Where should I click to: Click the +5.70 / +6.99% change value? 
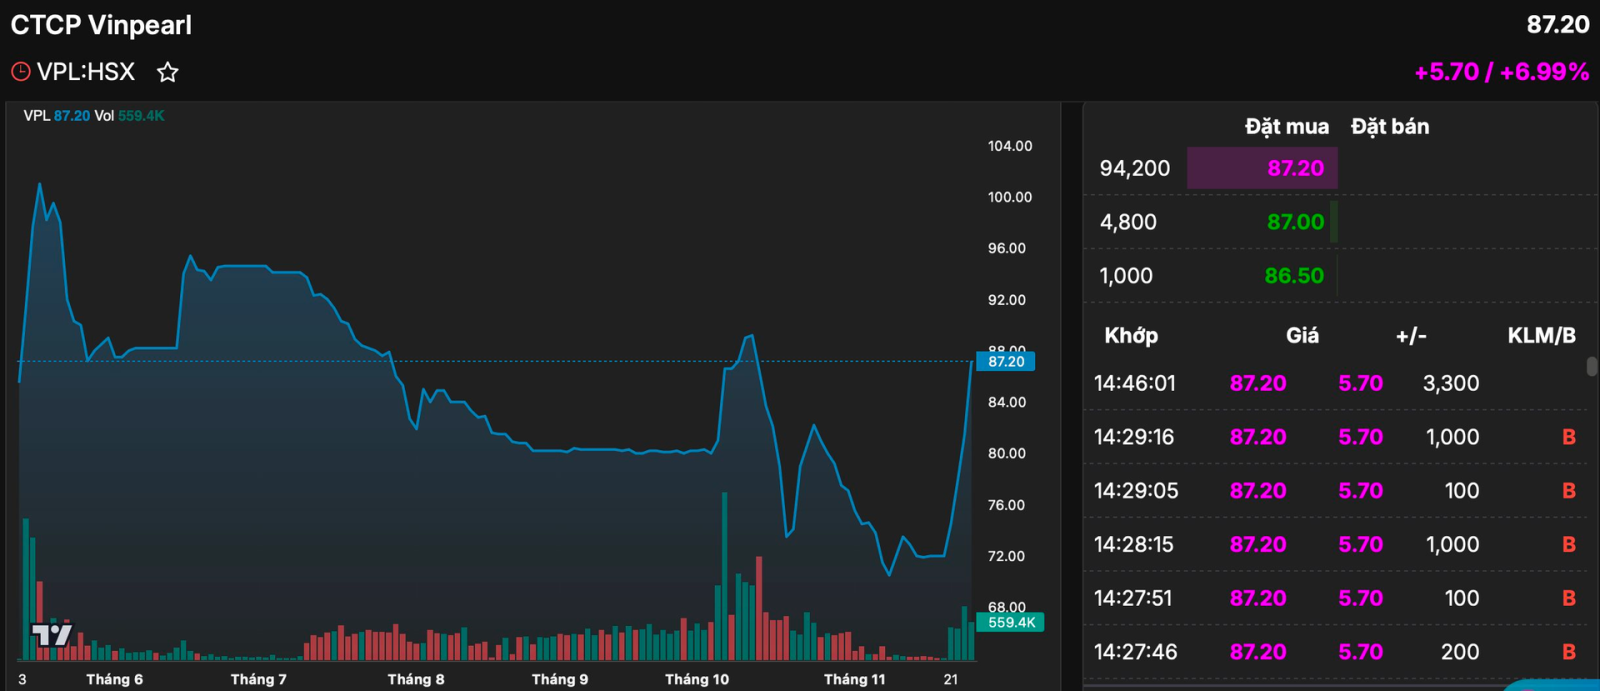[1501, 72]
